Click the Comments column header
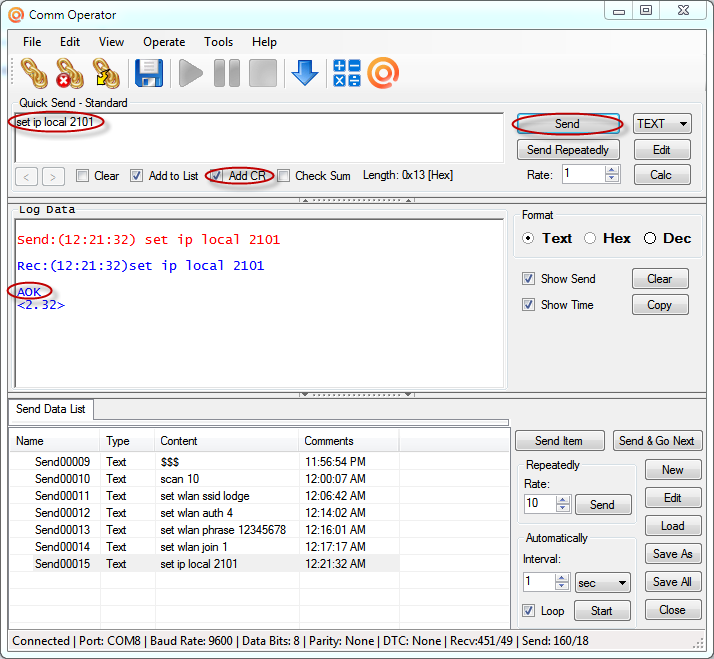Screen dimensions: 714x659 pyautogui.click(x=349, y=441)
